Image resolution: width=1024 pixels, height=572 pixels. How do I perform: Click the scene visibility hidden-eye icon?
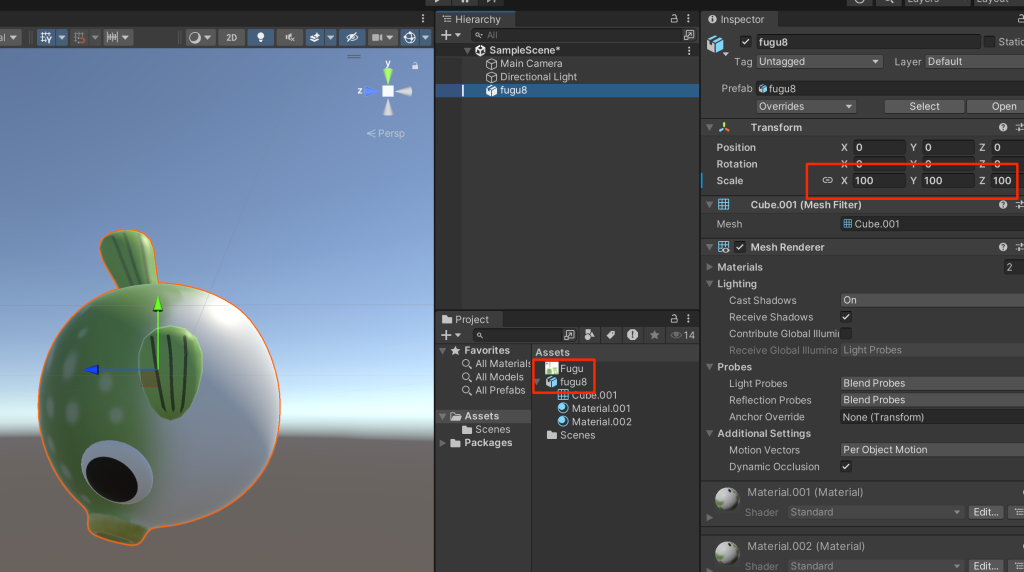pos(350,37)
